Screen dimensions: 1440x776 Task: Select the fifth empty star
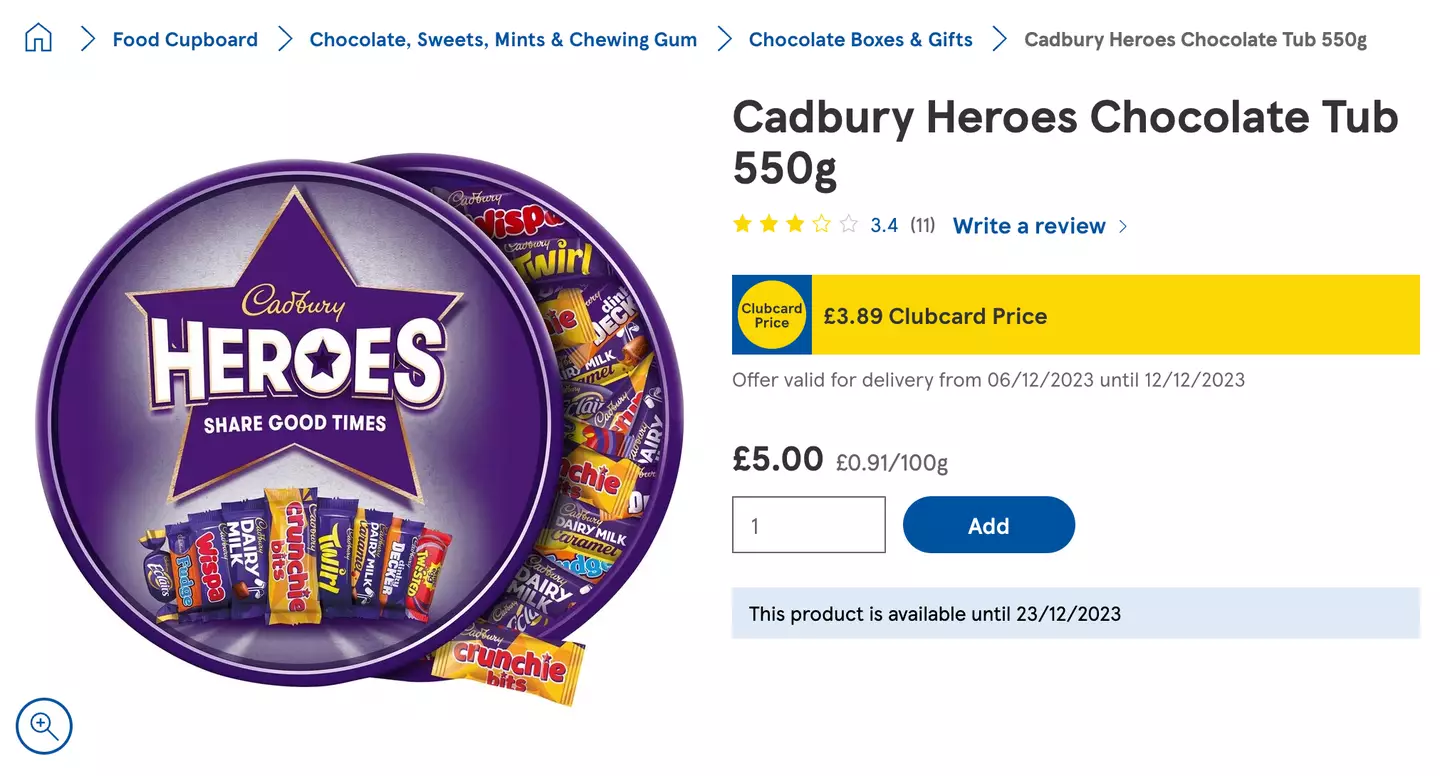[846, 224]
